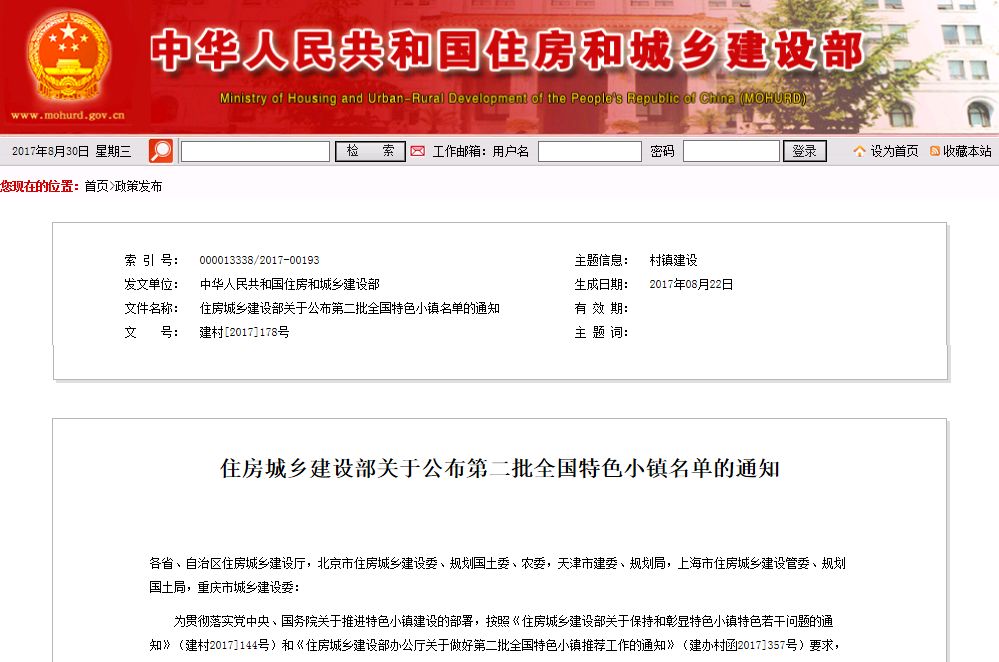Click the 生成日期 label
Image resolution: width=999 pixels, height=662 pixels.
coord(601,284)
